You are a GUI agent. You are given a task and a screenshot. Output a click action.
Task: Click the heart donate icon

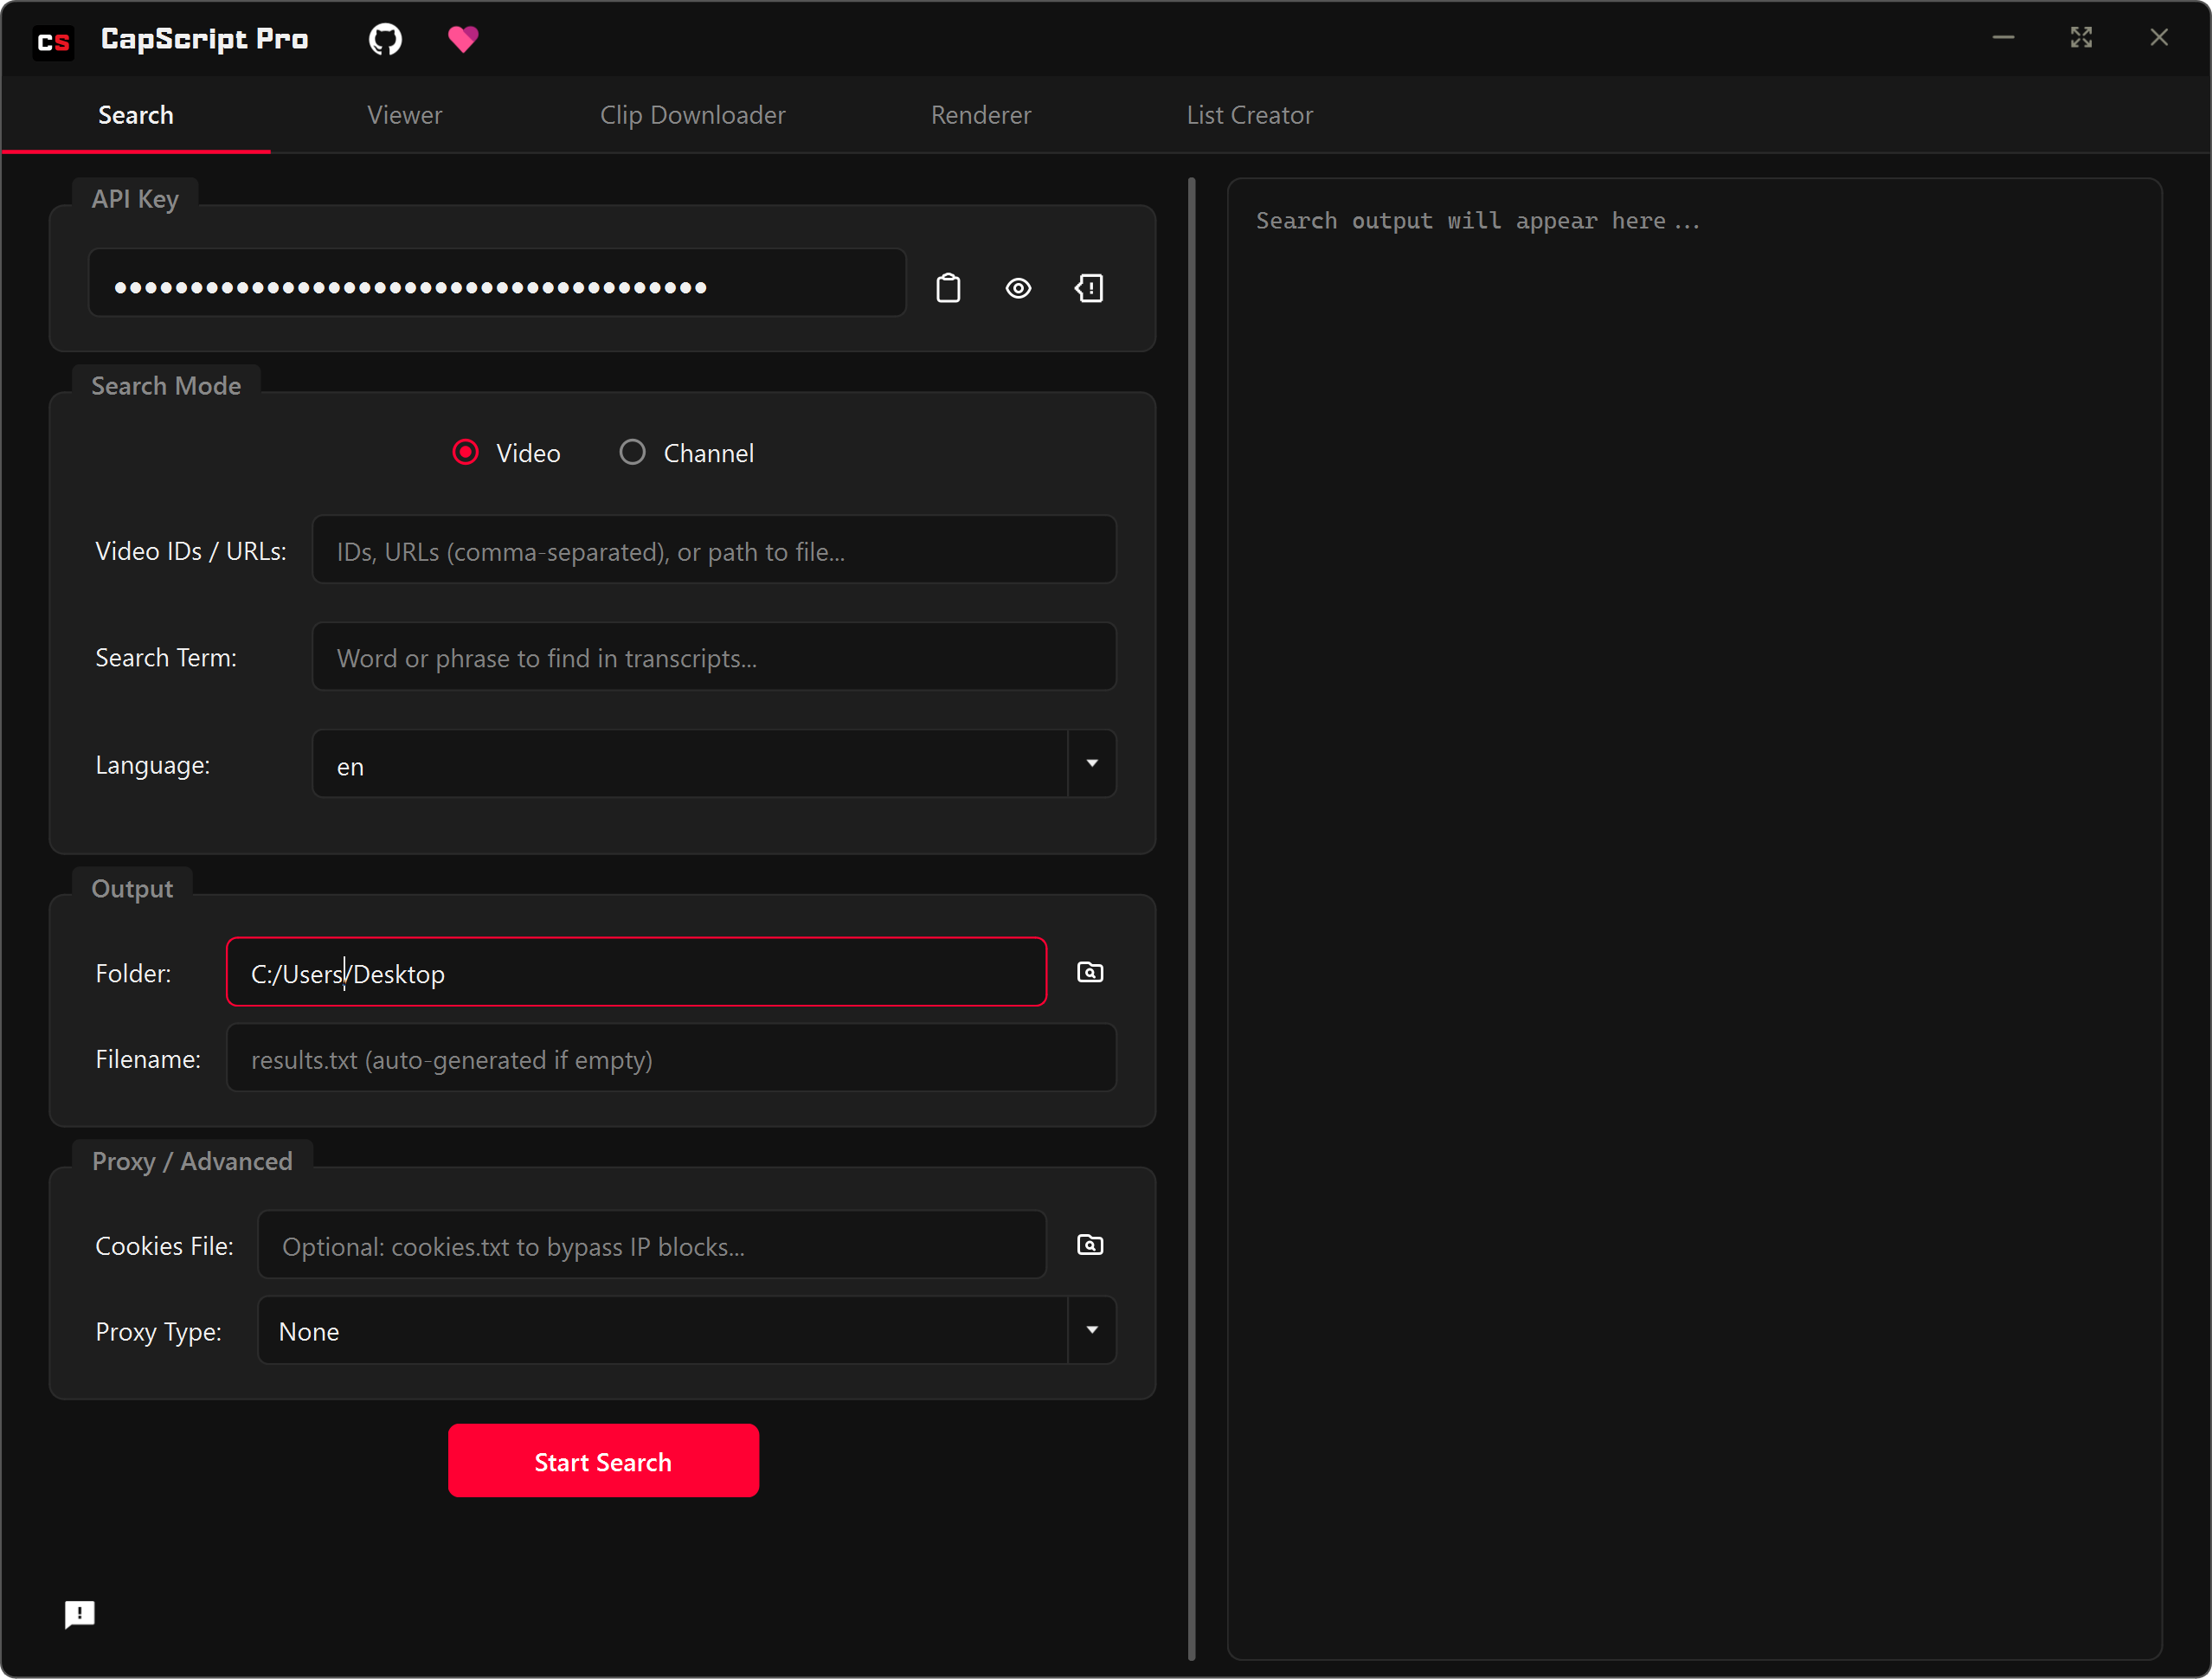point(463,39)
